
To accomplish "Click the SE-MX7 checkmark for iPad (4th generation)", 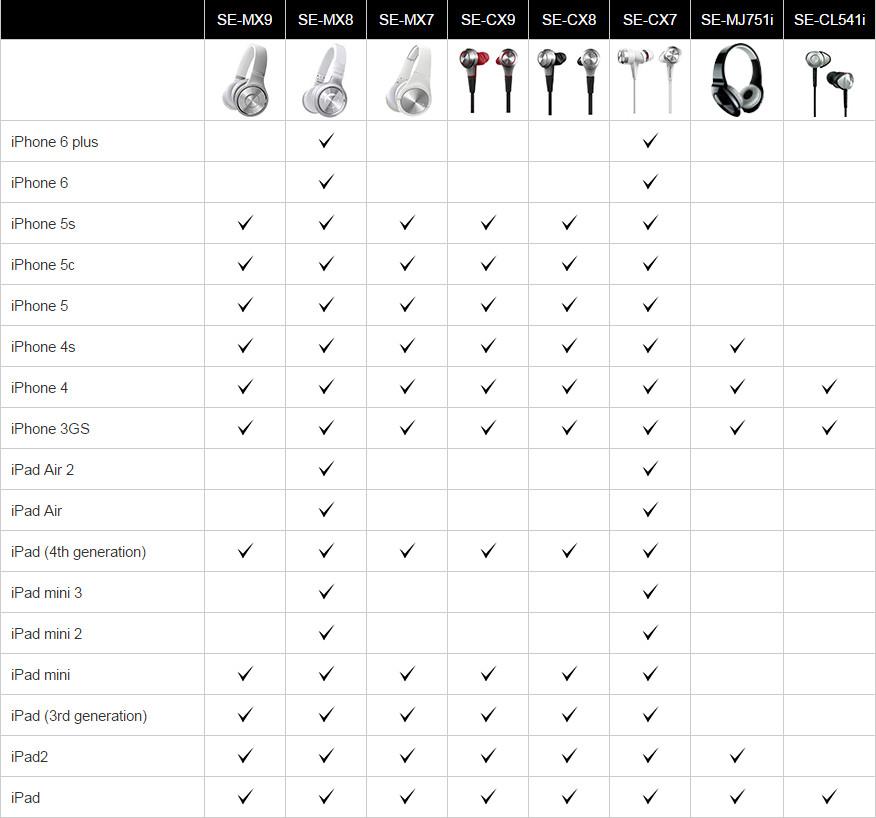I will pyautogui.click(x=407, y=551).
